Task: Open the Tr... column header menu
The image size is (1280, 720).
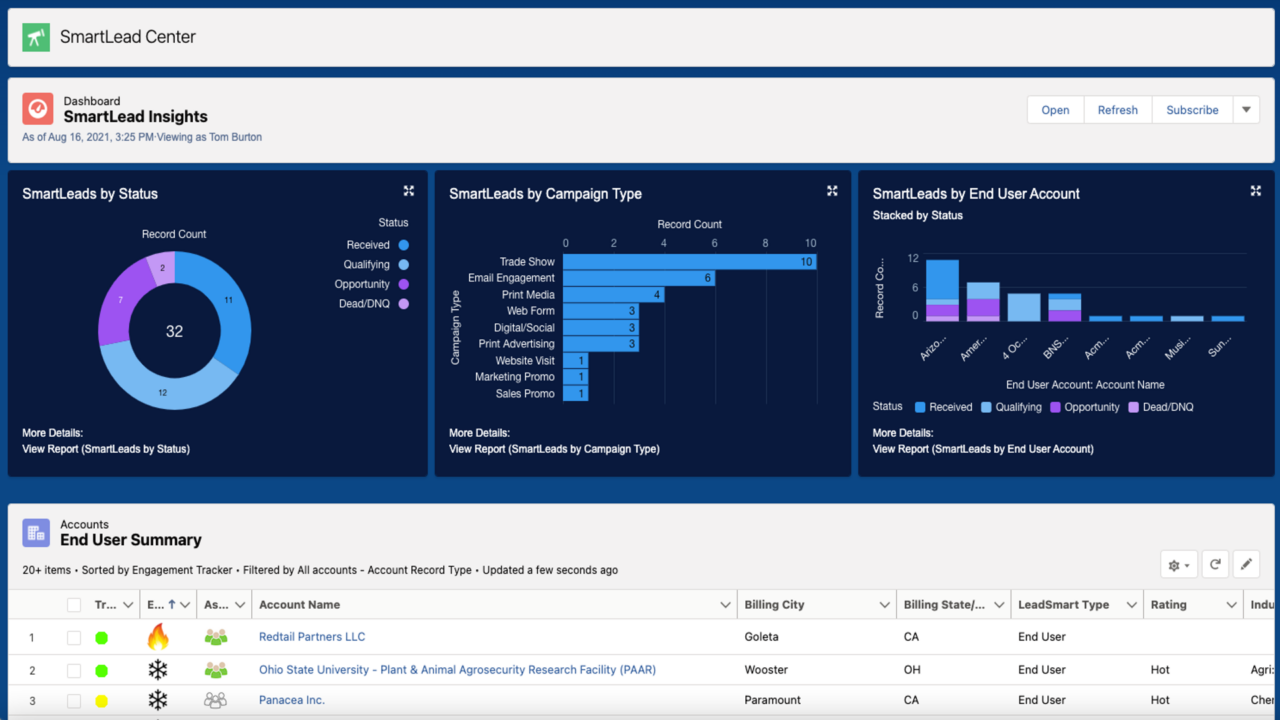Action: coord(128,605)
